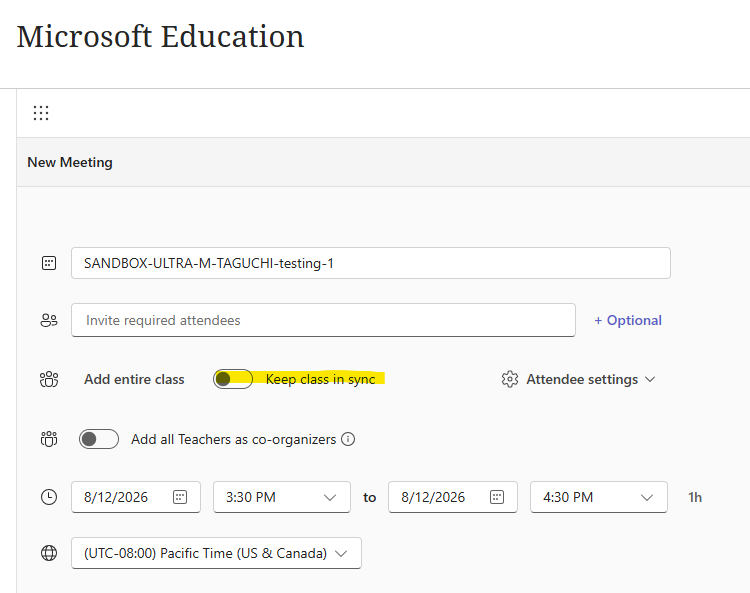Open the Pacific Time zone dropdown
This screenshot has width=750, height=593.
[x=216, y=553]
